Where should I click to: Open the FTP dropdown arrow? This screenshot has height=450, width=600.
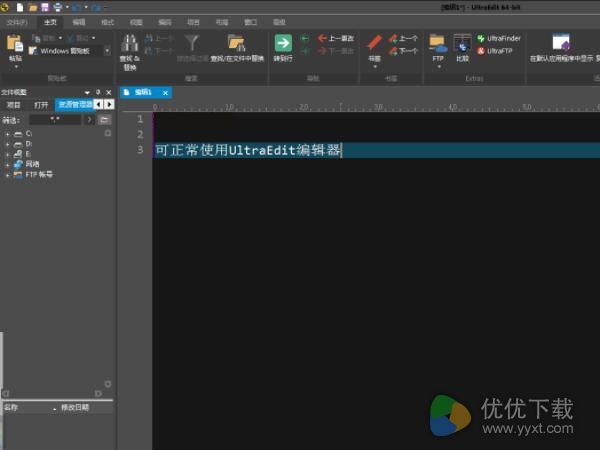[439, 67]
